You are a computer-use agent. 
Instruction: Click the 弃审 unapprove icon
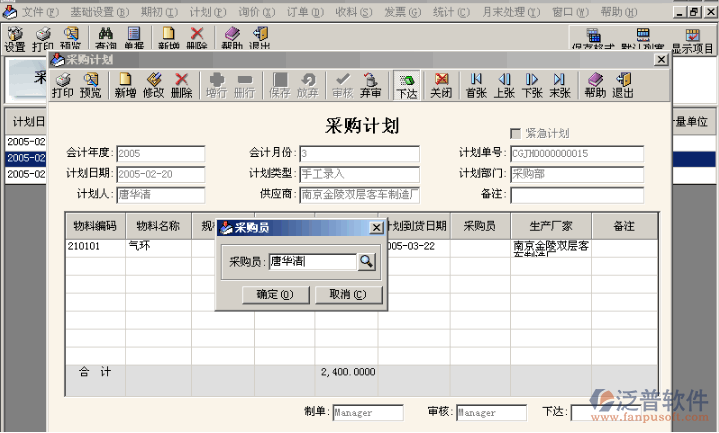click(370, 85)
